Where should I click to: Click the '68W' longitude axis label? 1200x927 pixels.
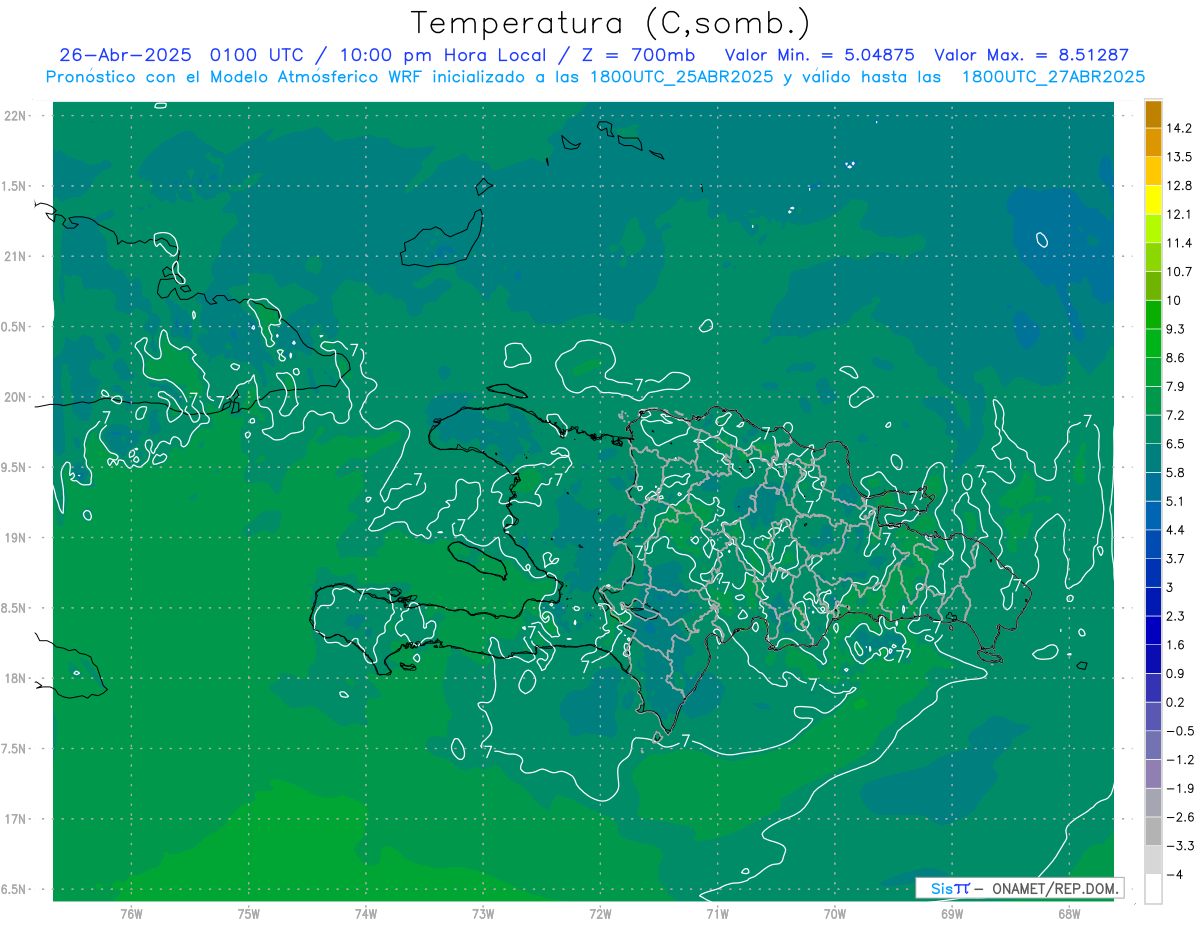1069,913
